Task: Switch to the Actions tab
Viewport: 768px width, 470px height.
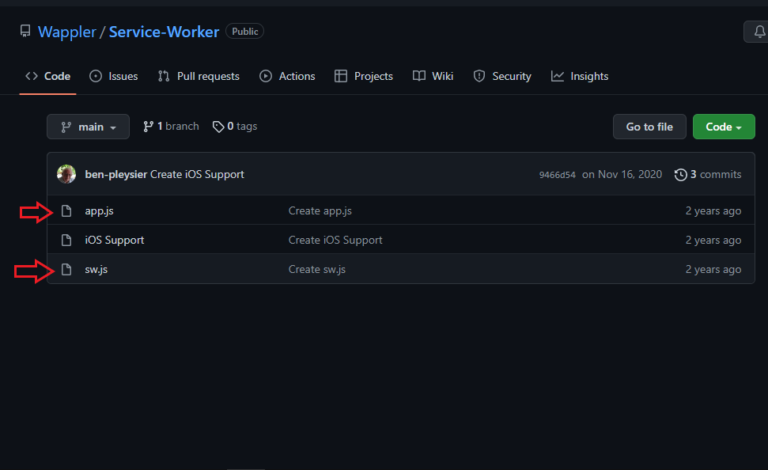Action: click(287, 76)
